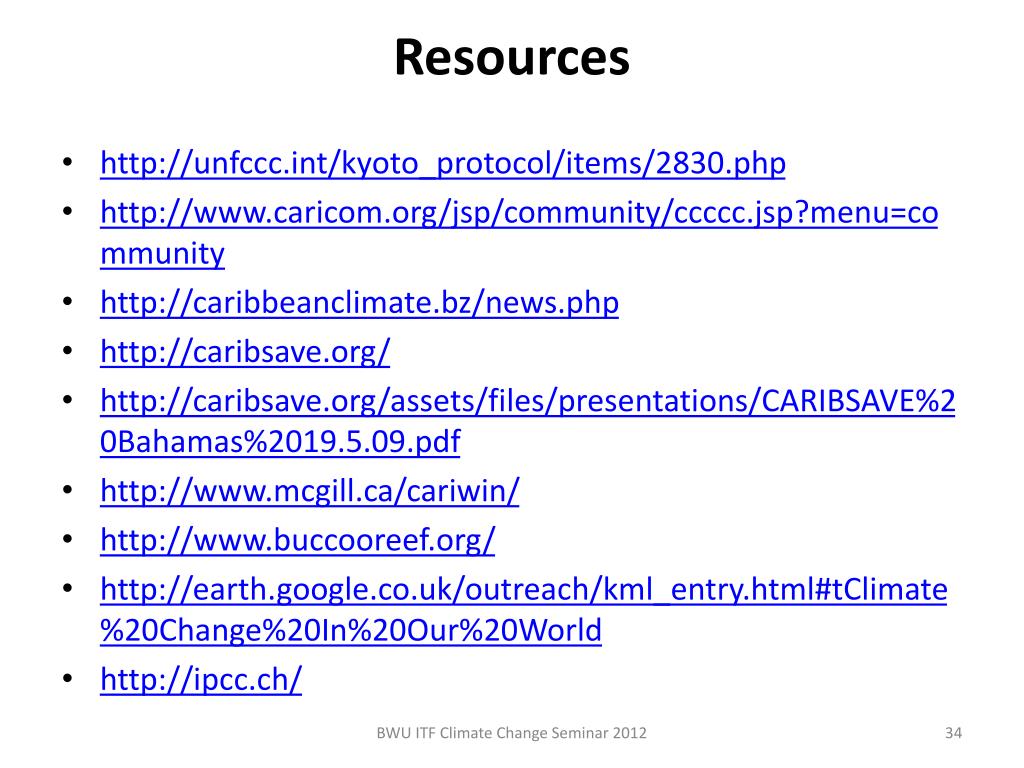Visit the caribbeanclimate.bz news.php link
This screenshot has width=1024, height=768.
[x=359, y=302]
